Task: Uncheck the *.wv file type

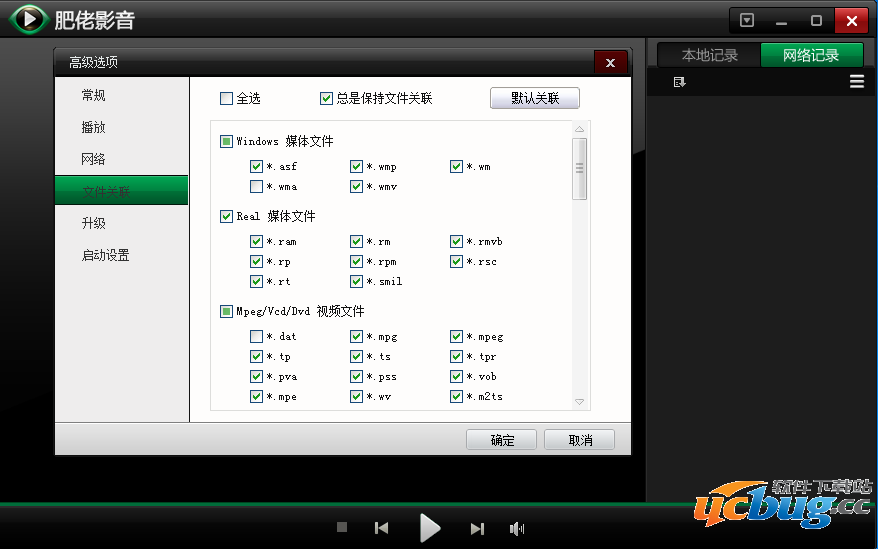Action: click(357, 397)
